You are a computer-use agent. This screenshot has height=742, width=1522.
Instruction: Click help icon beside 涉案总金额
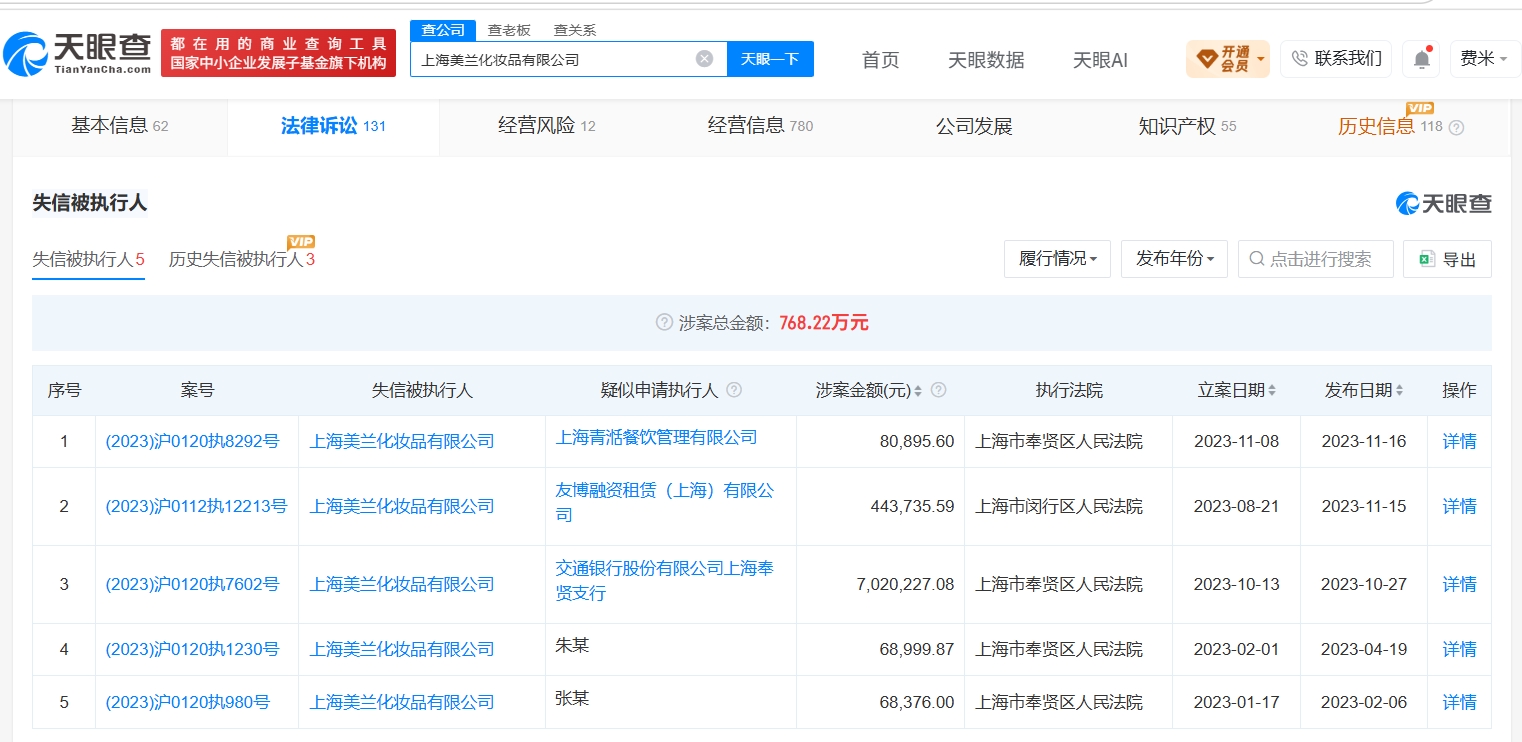[664, 322]
